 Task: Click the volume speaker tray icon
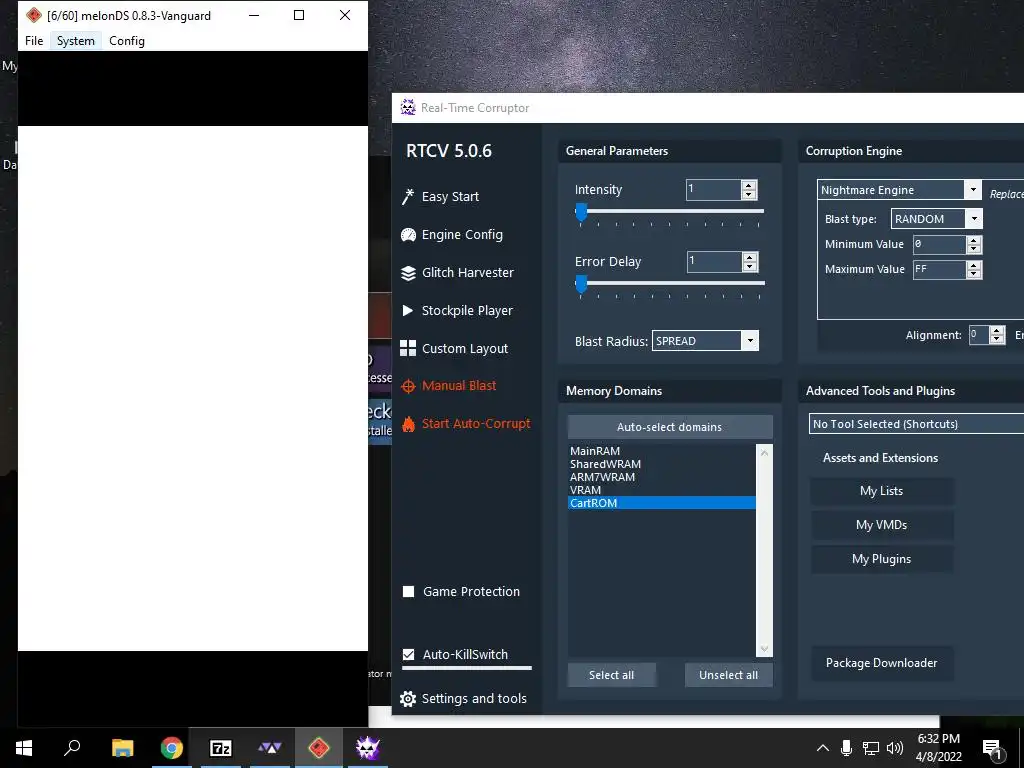coord(895,748)
